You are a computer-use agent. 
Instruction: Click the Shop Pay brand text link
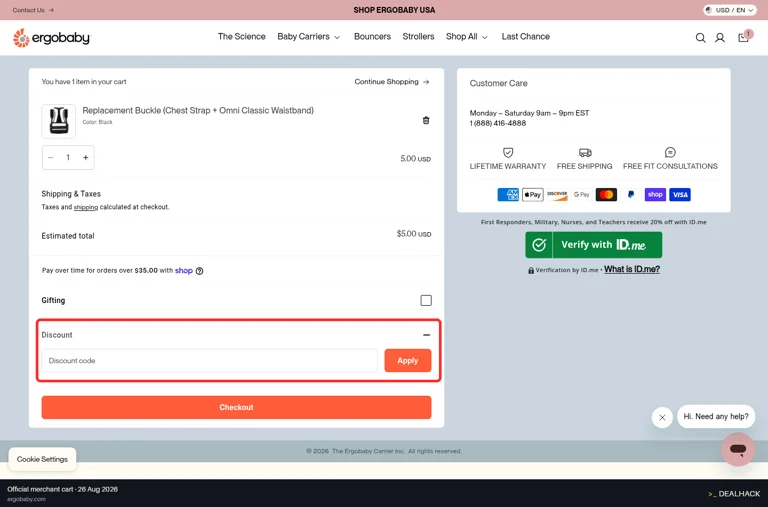(x=184, y=270)
